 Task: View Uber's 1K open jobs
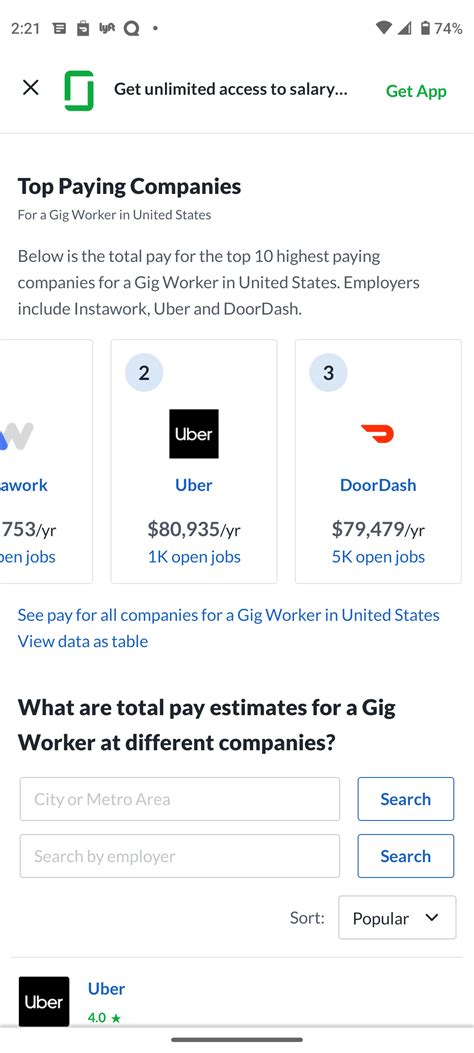point(194,557)
